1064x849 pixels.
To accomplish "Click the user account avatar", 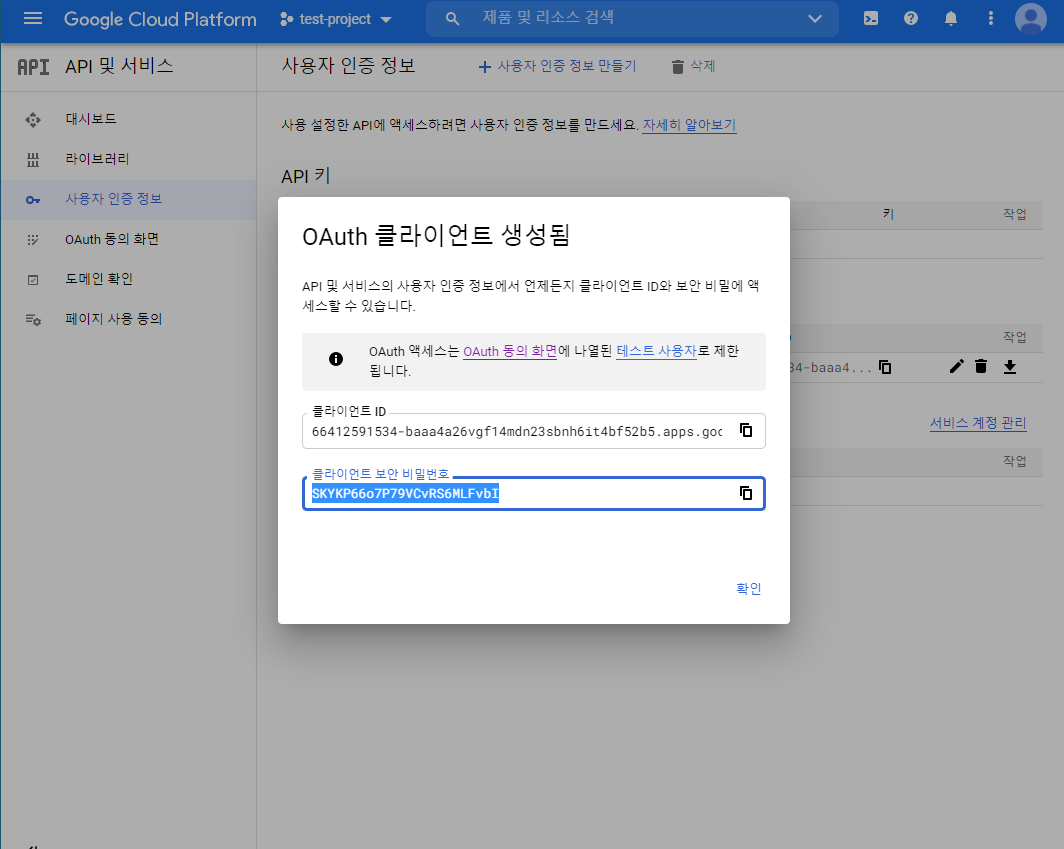I will point(1031,18).
